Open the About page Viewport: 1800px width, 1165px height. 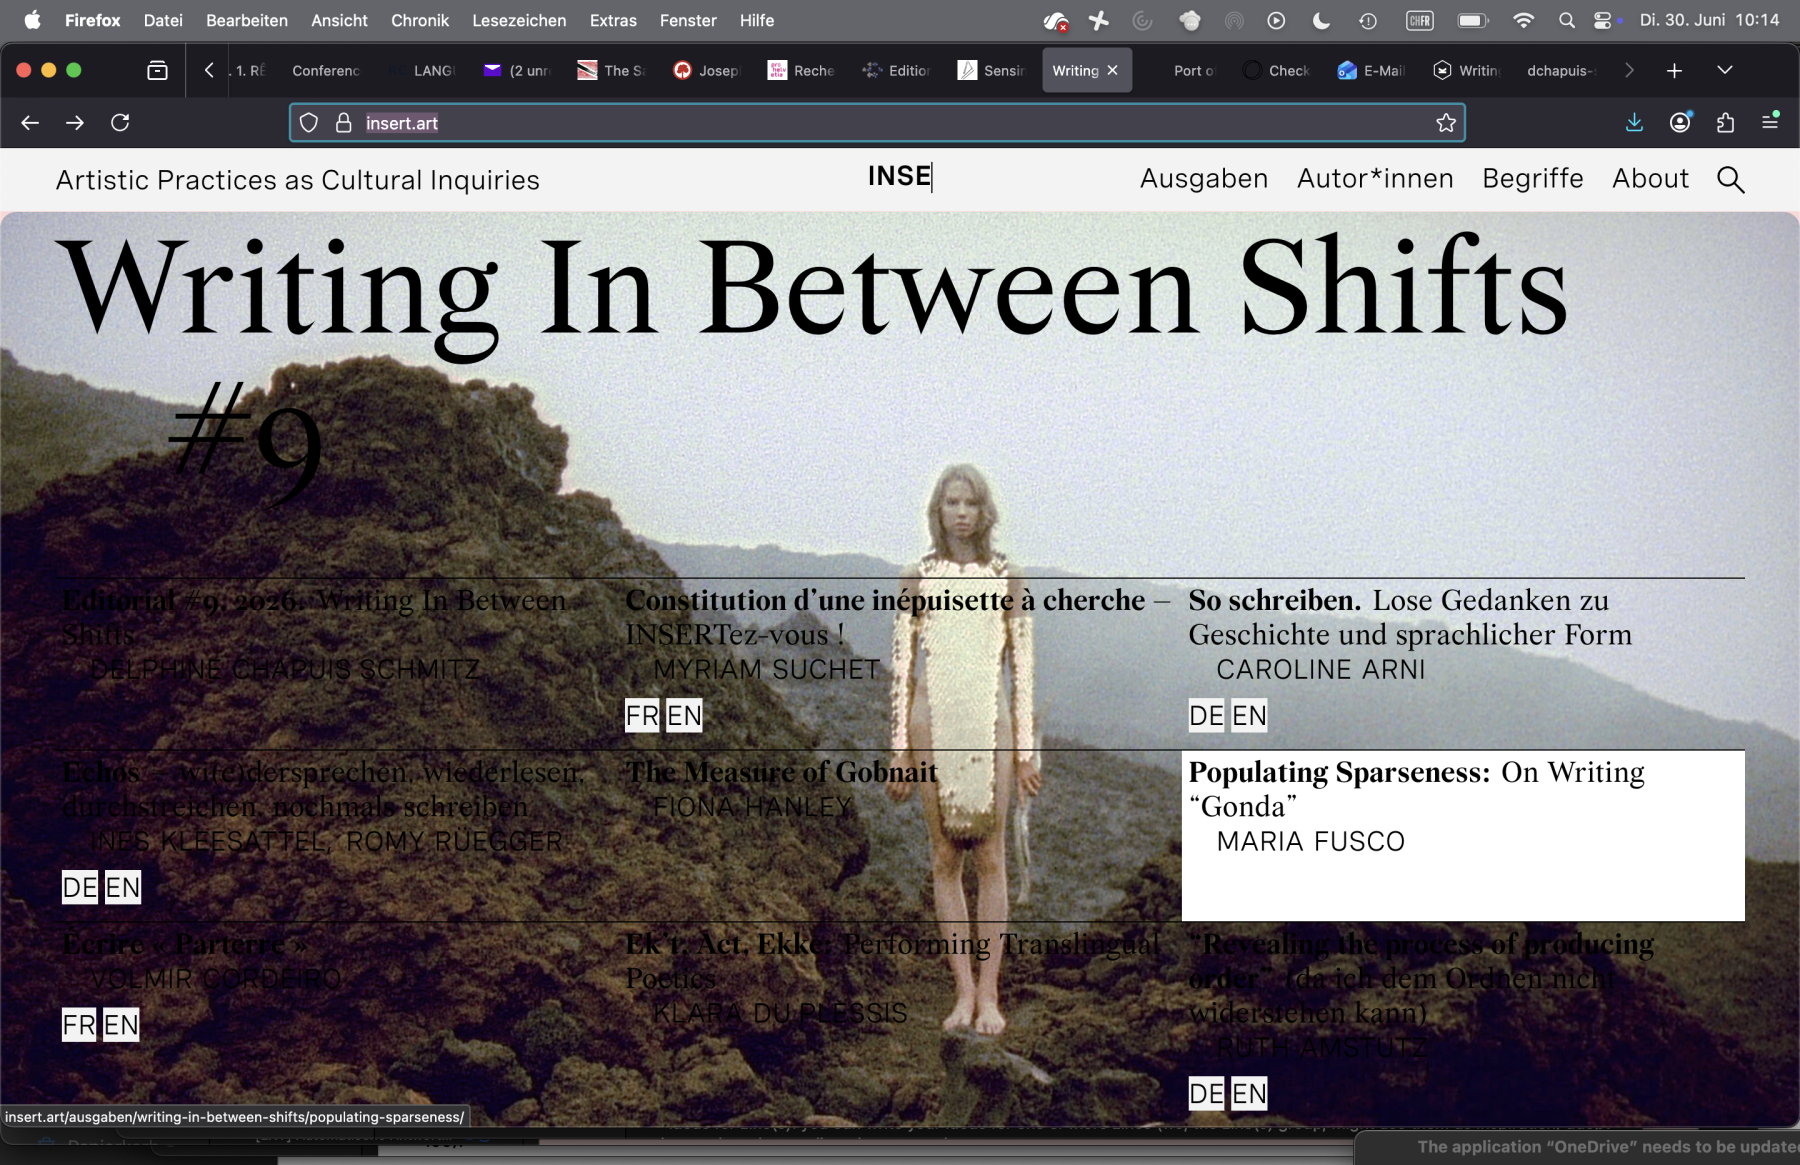[1650, 179]
